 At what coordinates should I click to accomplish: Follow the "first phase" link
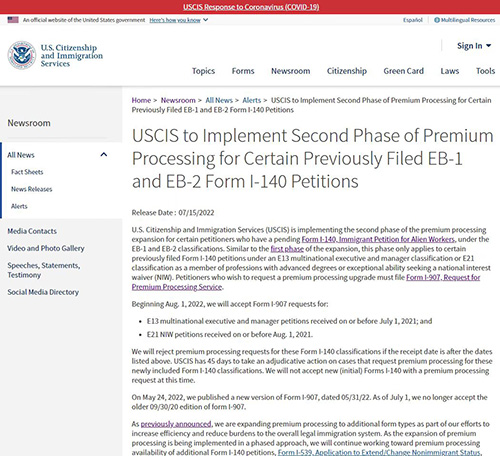pyautogui.click(x=287, y=249)
